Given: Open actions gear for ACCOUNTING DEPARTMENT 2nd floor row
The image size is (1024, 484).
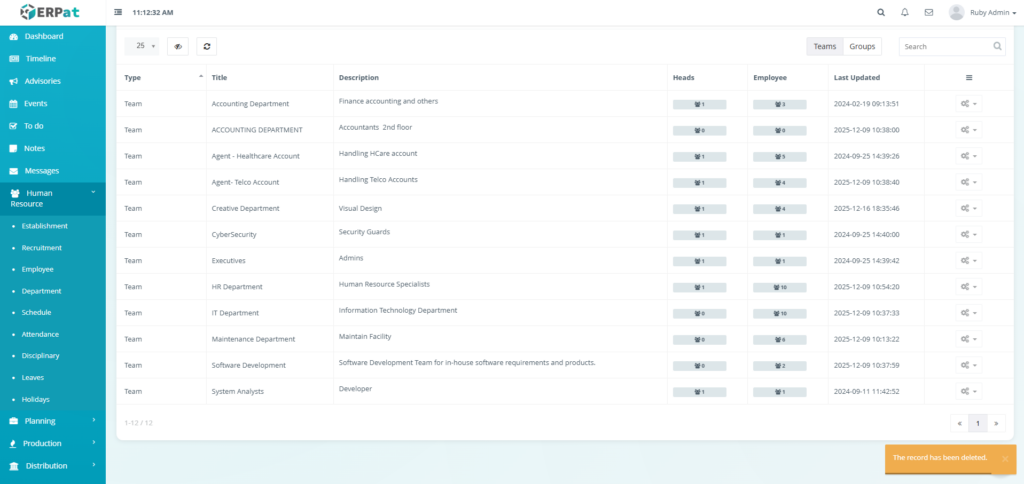Looking at the screenshot, I should (x=968, y=130).
